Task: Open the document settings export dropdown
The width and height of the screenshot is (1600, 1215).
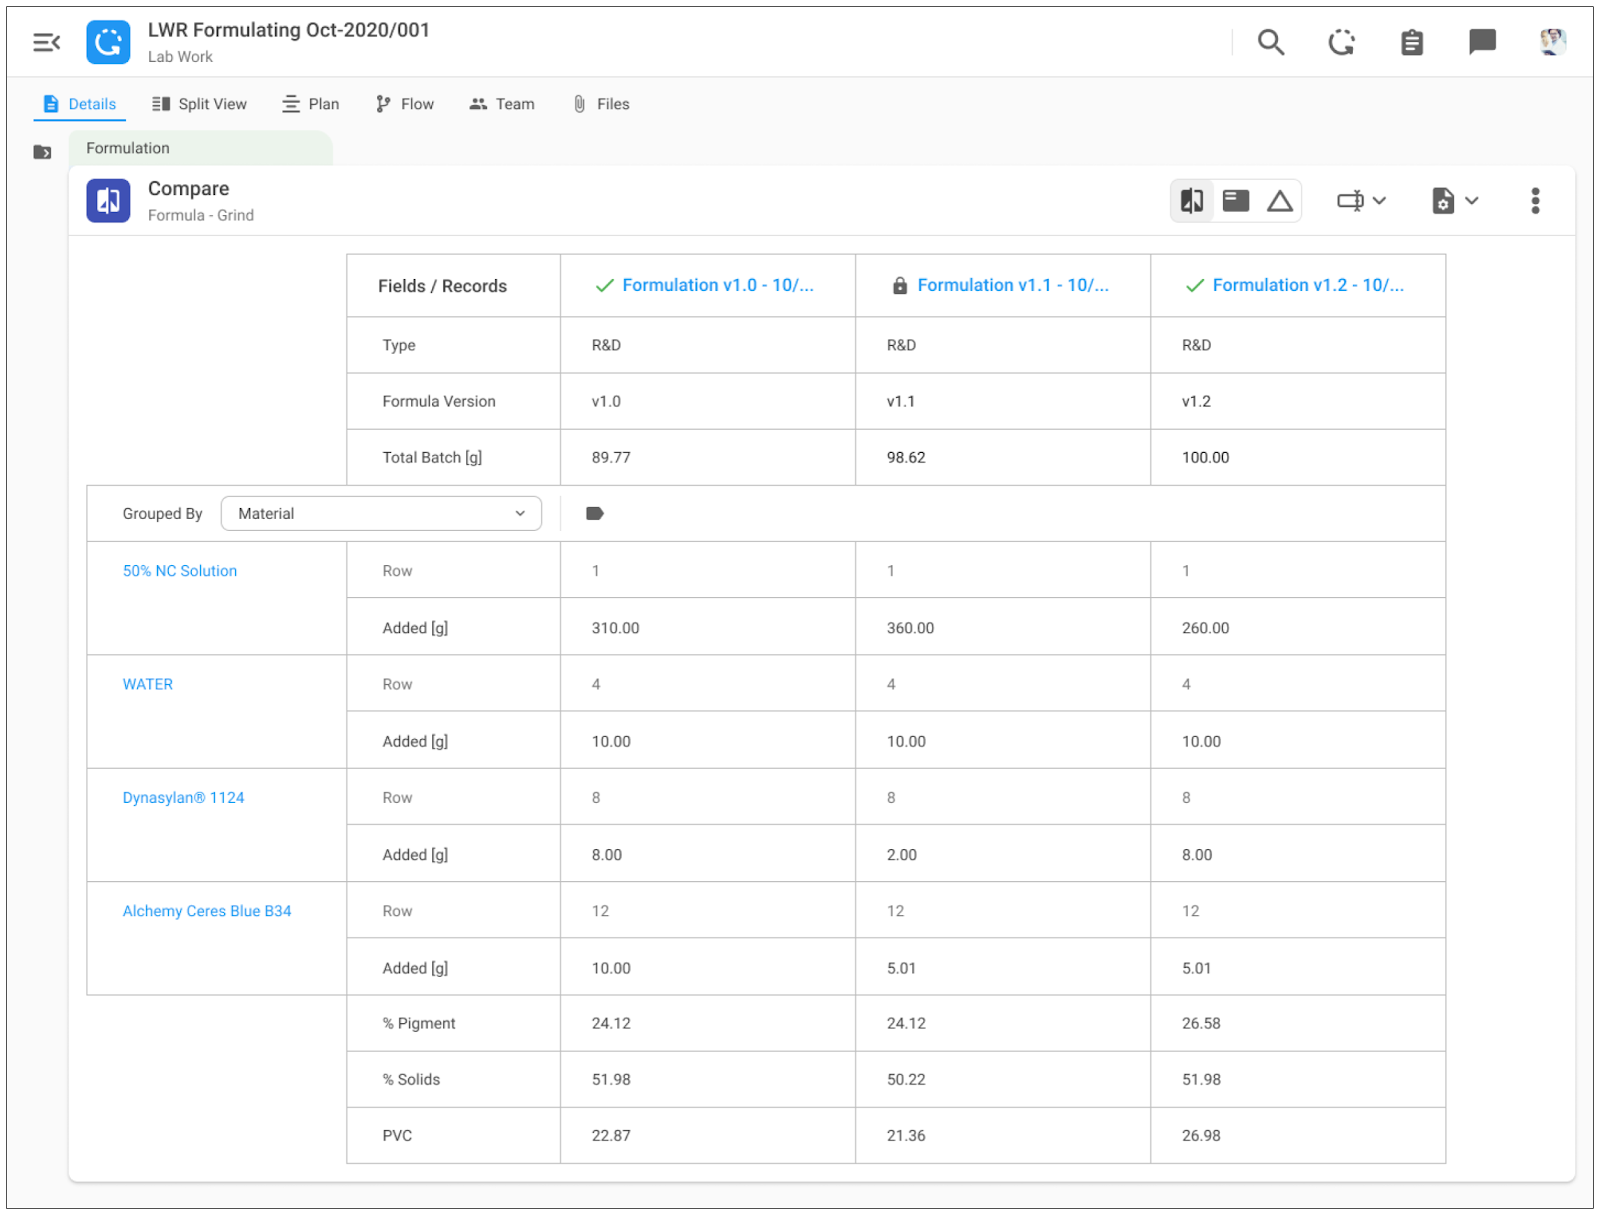Action: pyautogui.click(x=1455, y=200)
